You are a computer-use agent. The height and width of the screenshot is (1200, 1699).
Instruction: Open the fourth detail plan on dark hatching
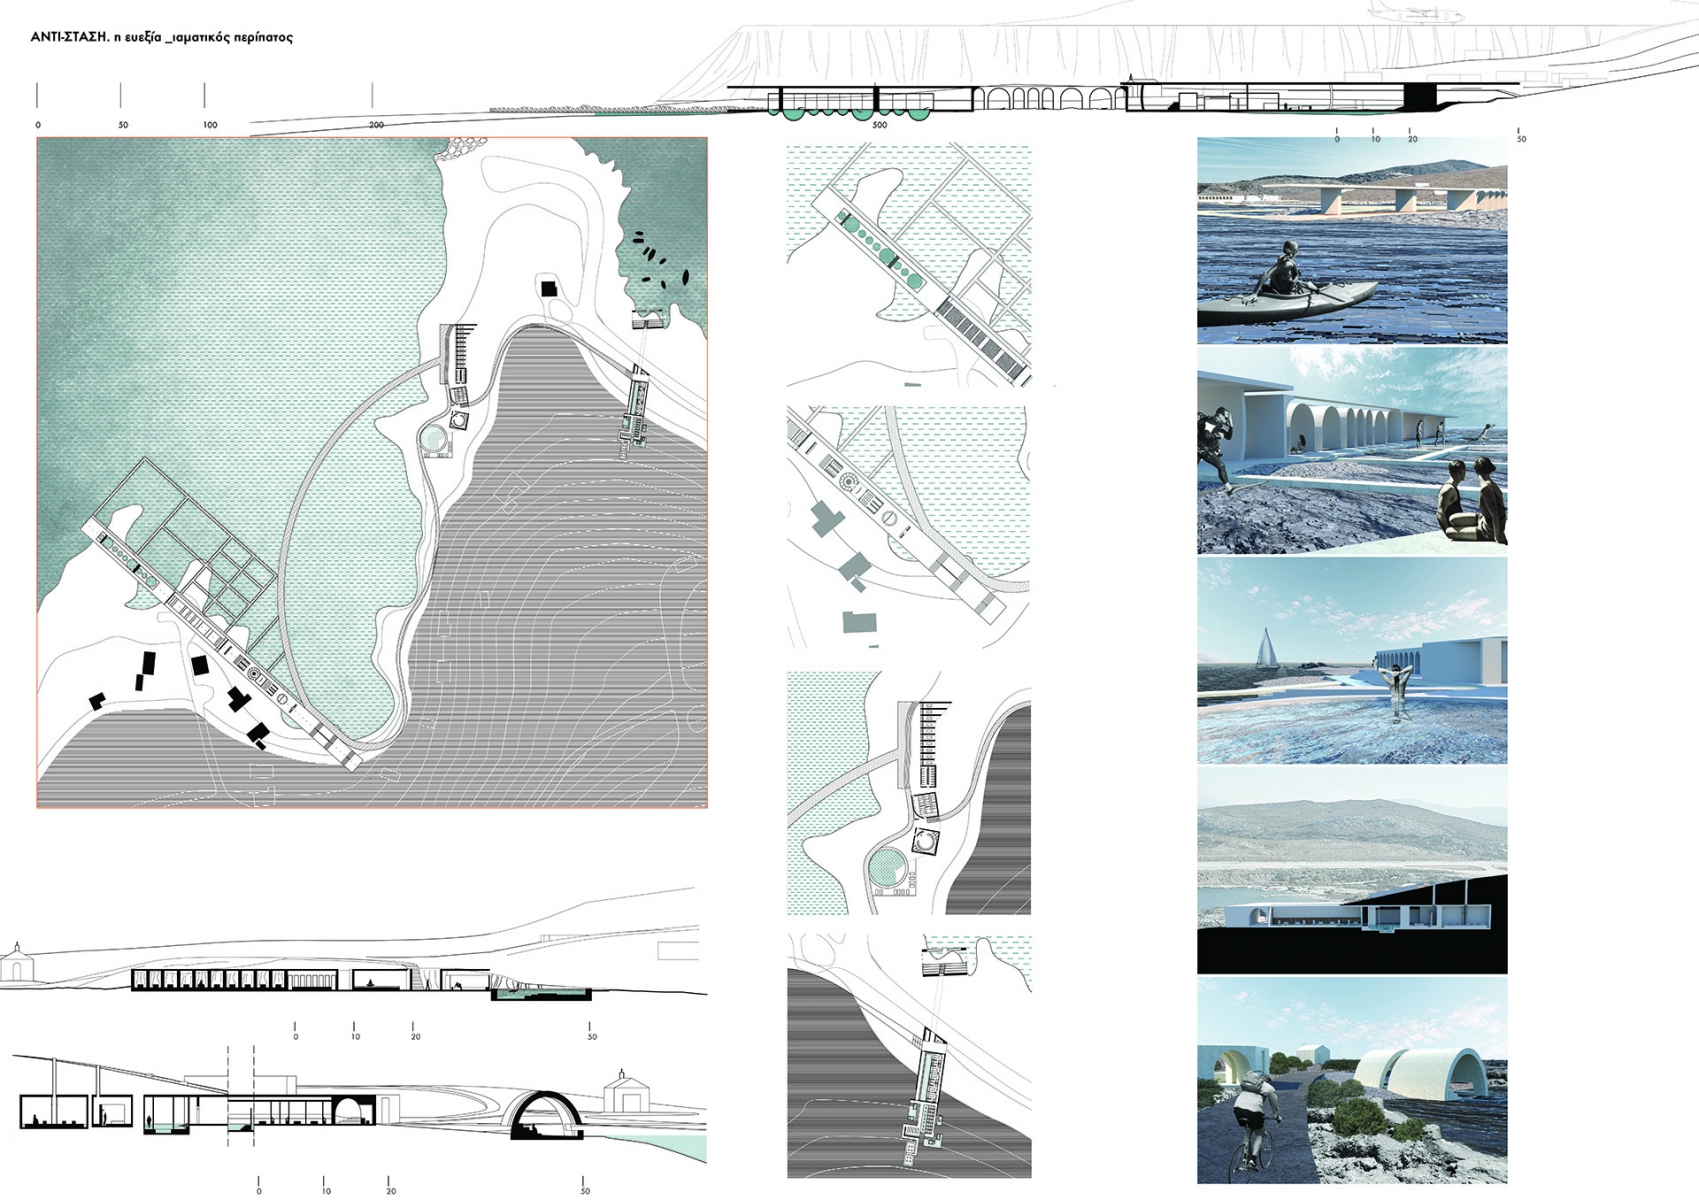point(909,1056)
